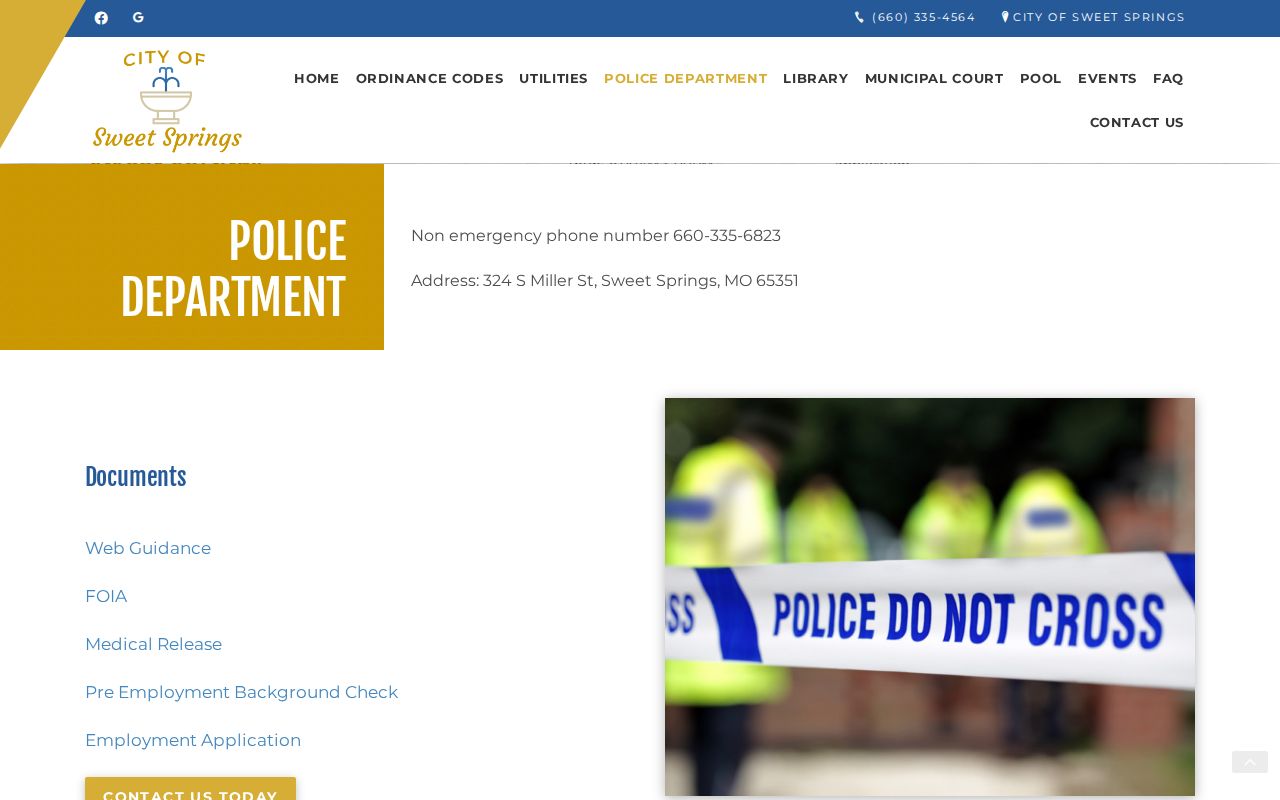
Task: Open the FOIA document link
Action: 106,596
